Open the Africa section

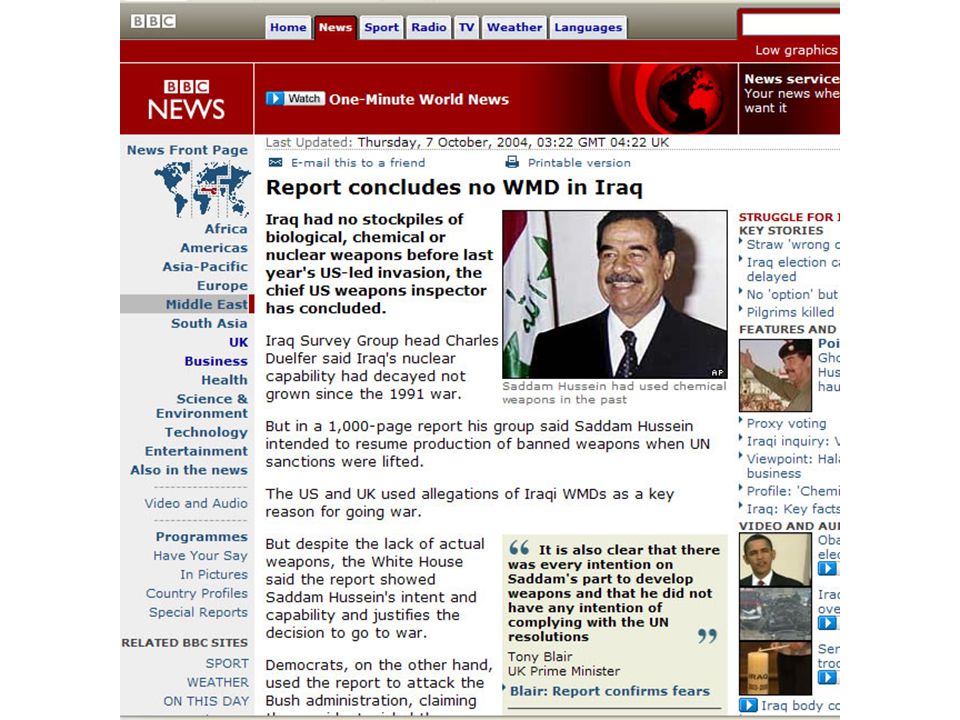coord(226,229)
